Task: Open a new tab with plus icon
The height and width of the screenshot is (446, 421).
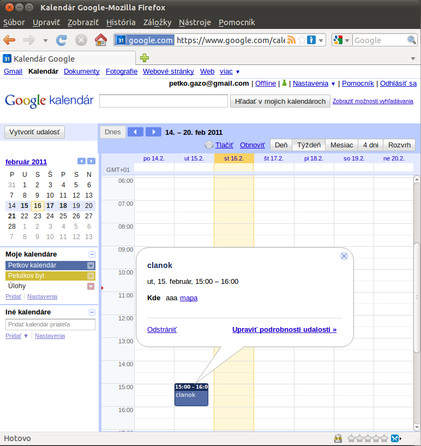Action: tap(144, 58)
